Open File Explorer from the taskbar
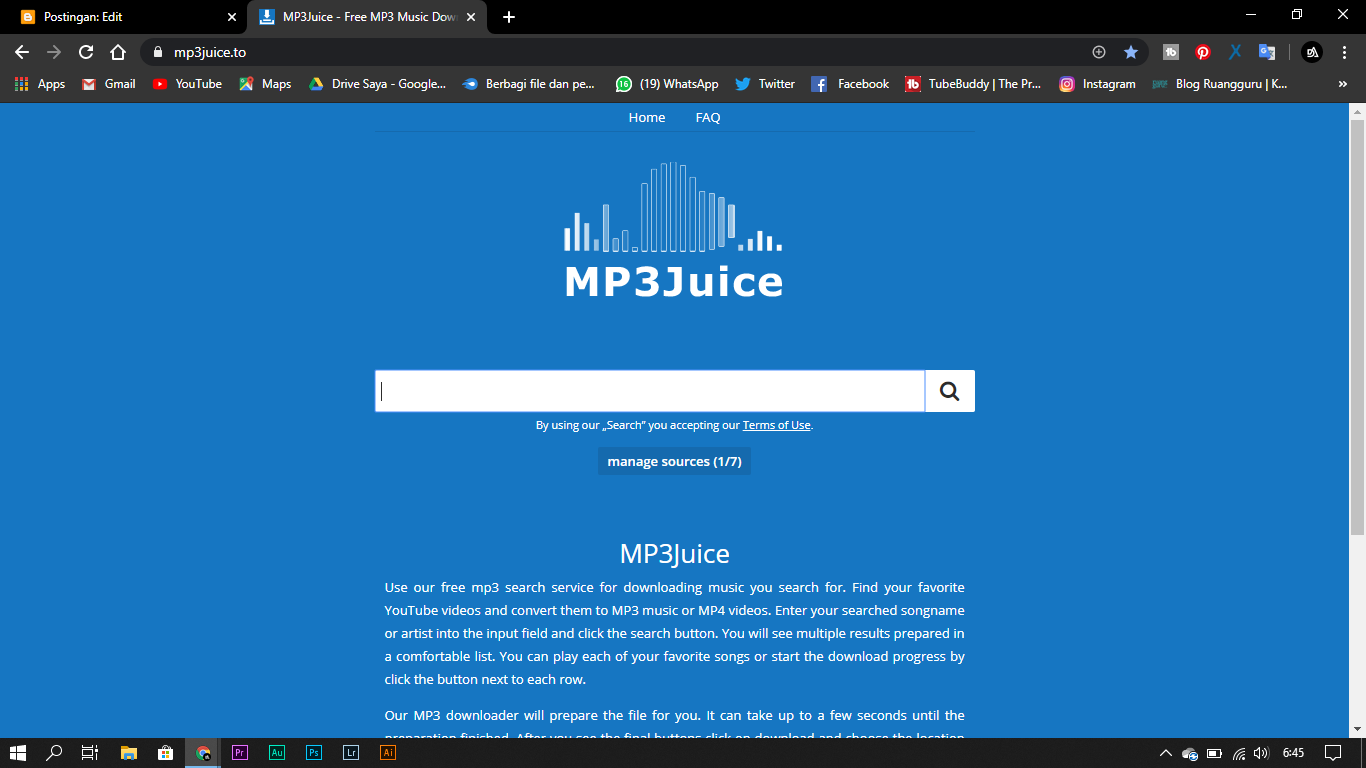Screen dimensions: 1366x768 tap(128, 753)
